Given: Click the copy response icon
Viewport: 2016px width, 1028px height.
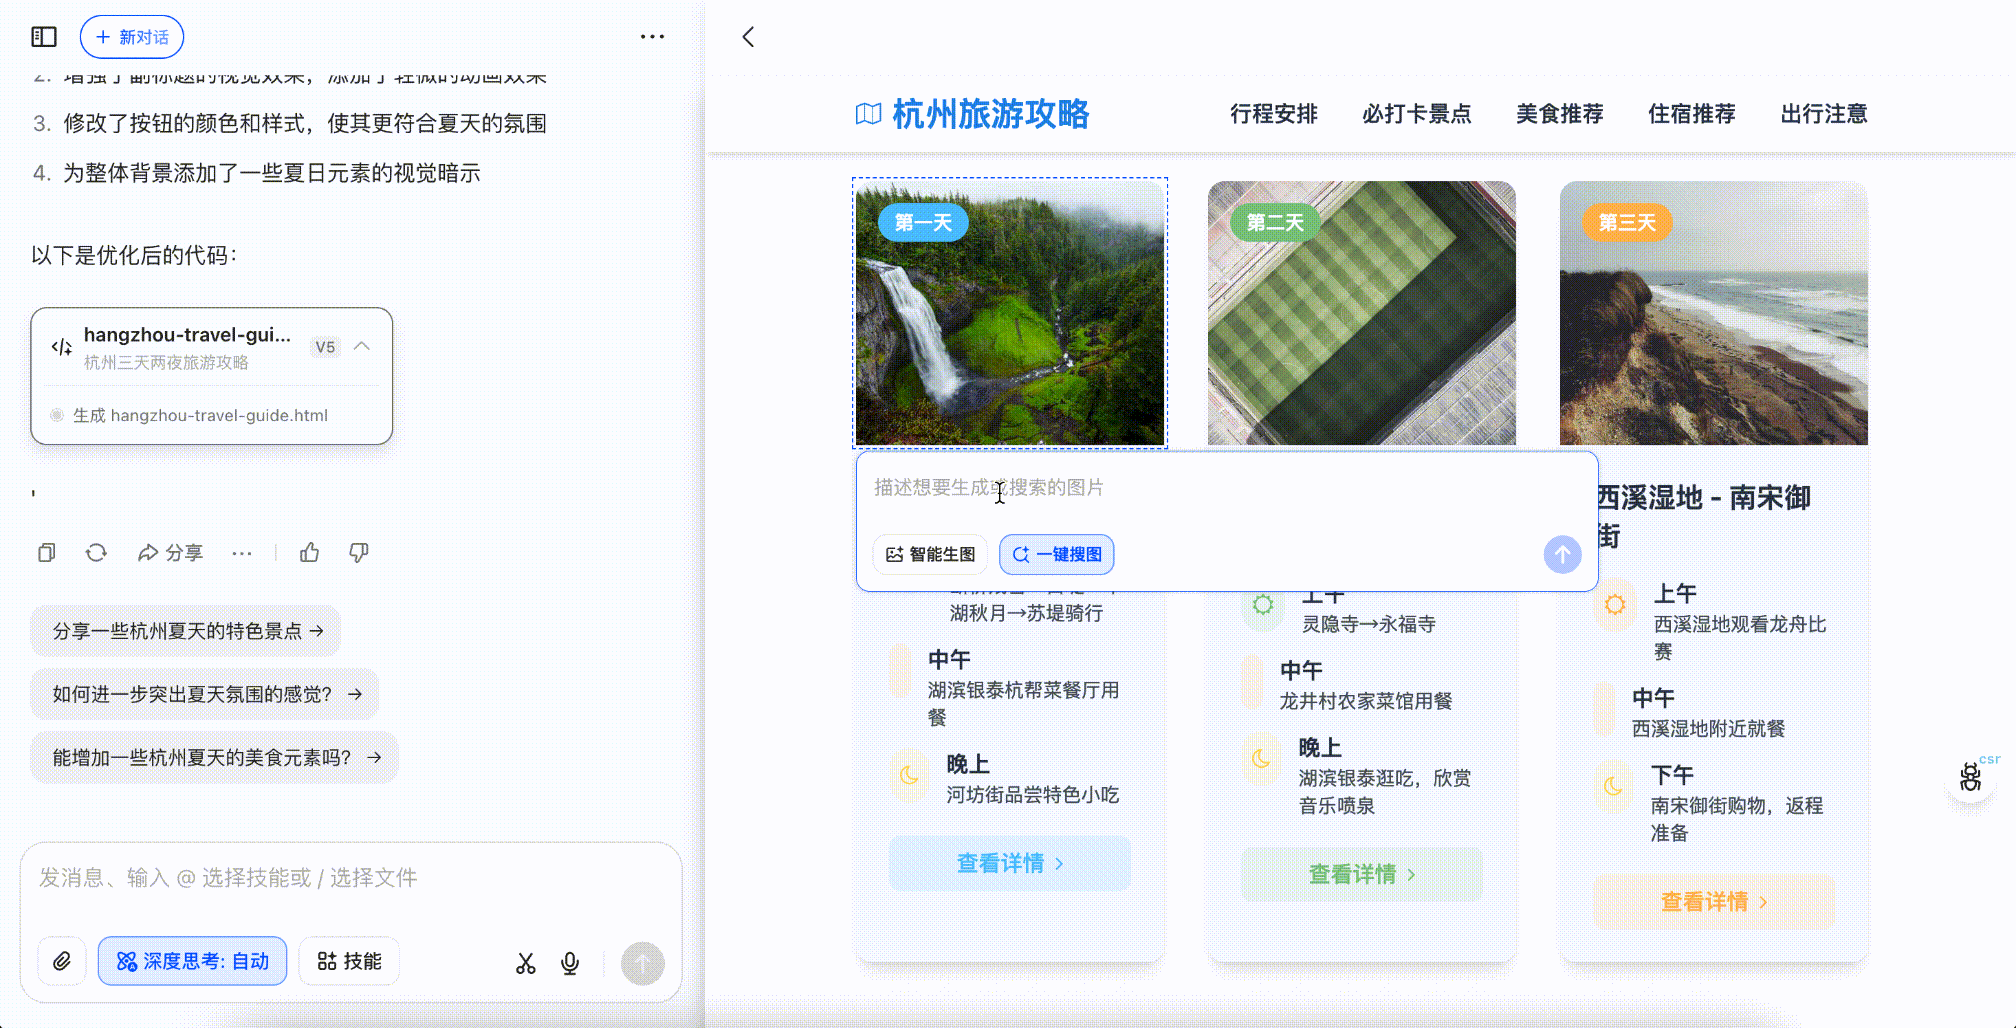Looking at the screenshot, I should 46,553.
